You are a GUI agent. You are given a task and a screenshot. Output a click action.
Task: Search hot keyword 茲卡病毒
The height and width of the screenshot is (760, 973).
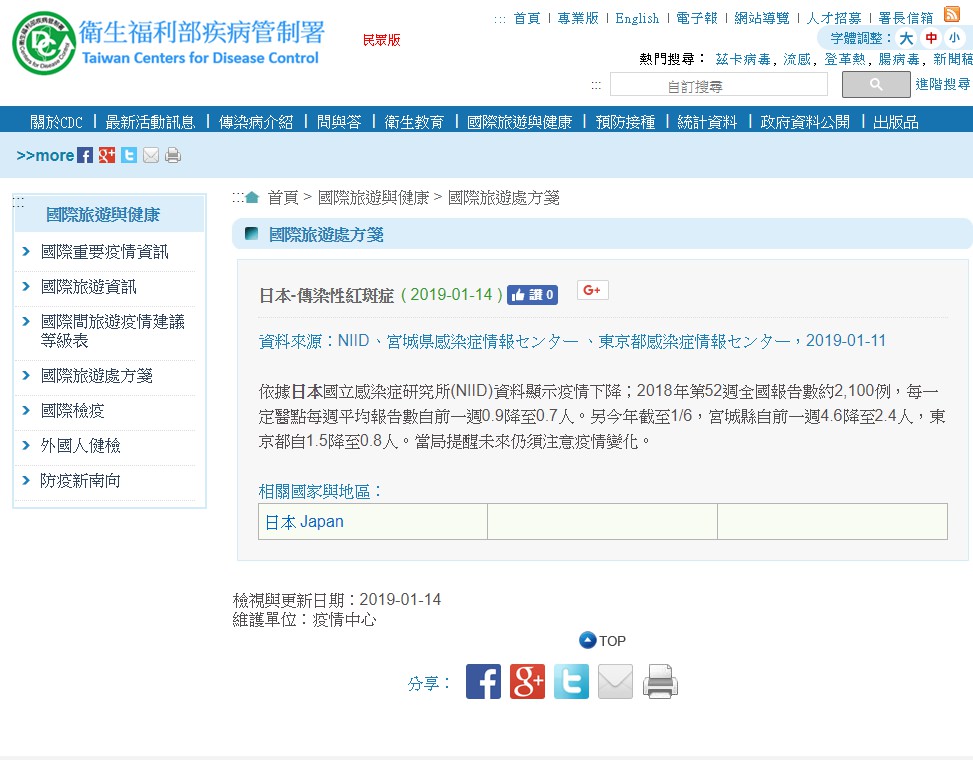743,59
